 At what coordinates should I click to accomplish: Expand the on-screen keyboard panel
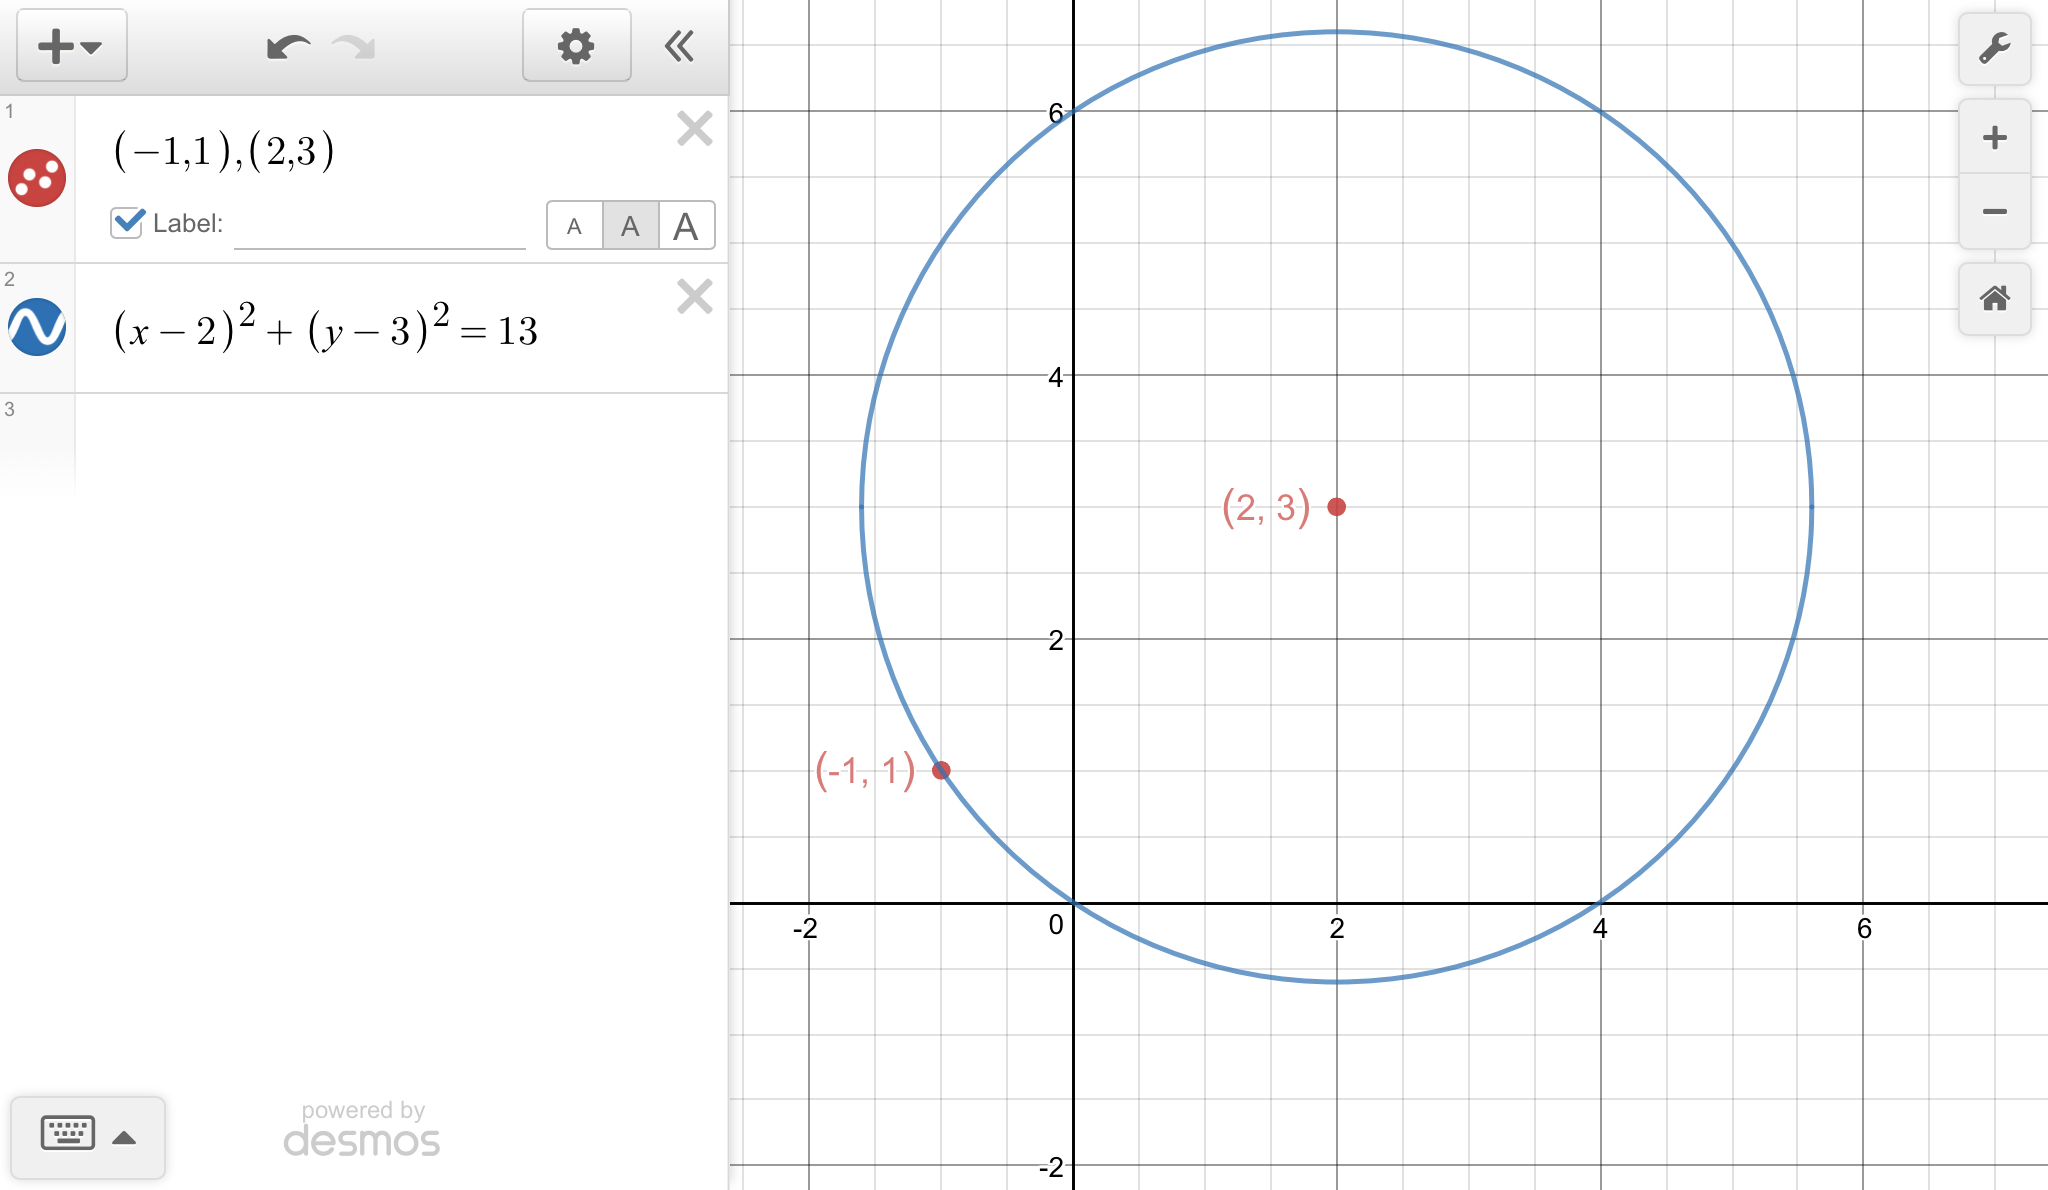coord(88,1136)
